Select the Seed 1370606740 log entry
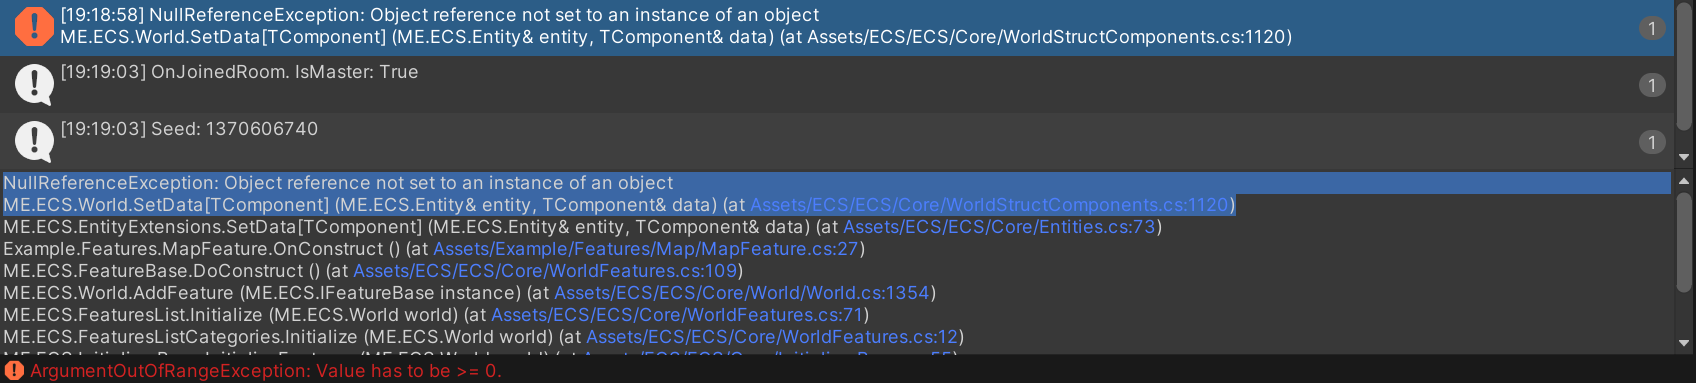Screen dimensions: 1696x383 click(x=836, y=142)
